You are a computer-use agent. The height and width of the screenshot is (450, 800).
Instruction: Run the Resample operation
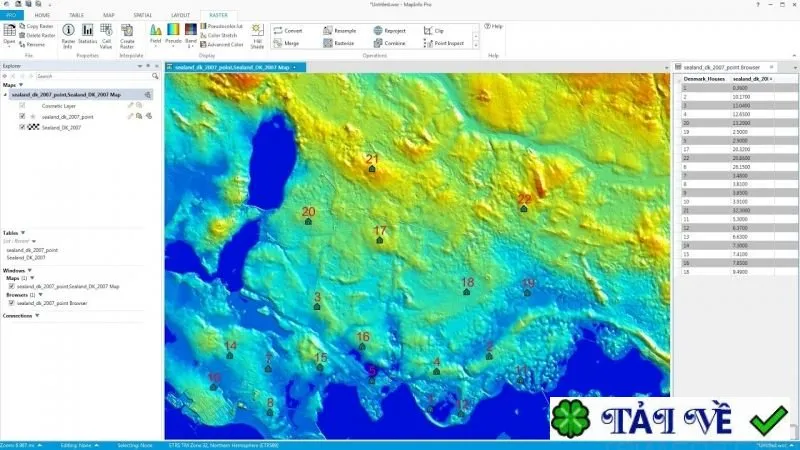pos(340,31)
